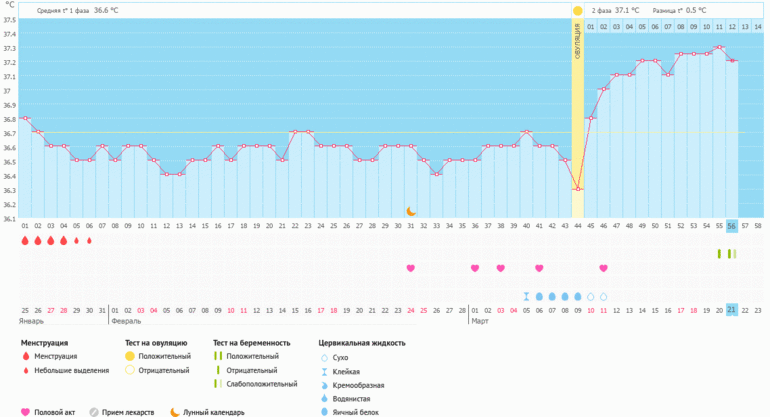Click the heart icon on cycle day 46
The image size is (770, 417).
(603, 268)
